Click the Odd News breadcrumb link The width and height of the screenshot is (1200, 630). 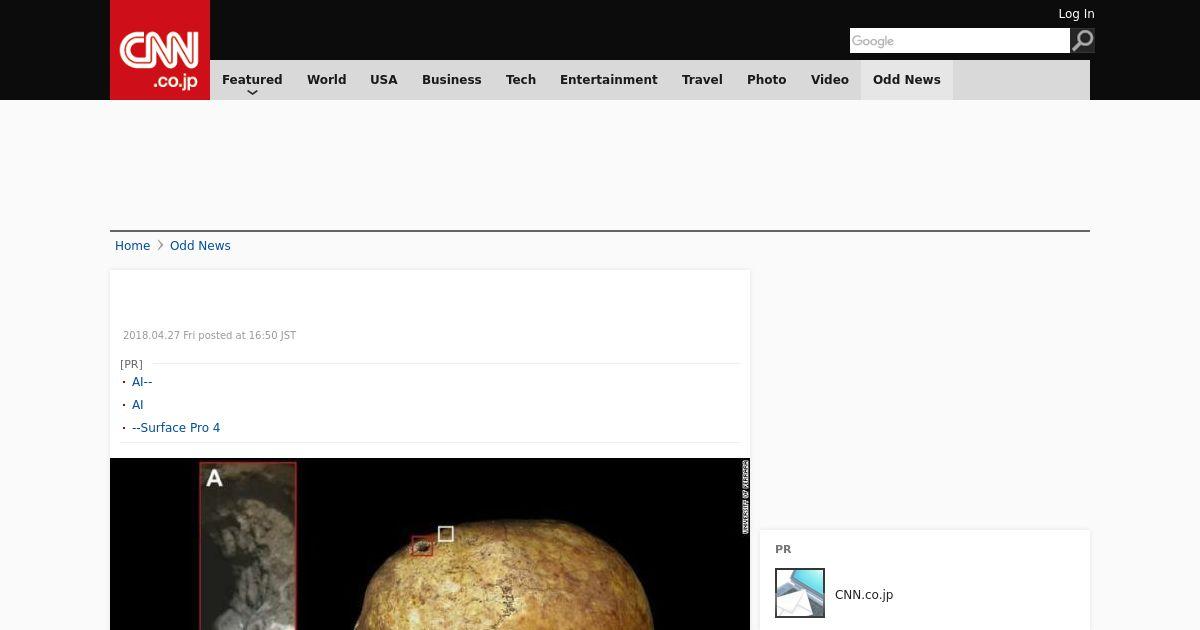200,246
